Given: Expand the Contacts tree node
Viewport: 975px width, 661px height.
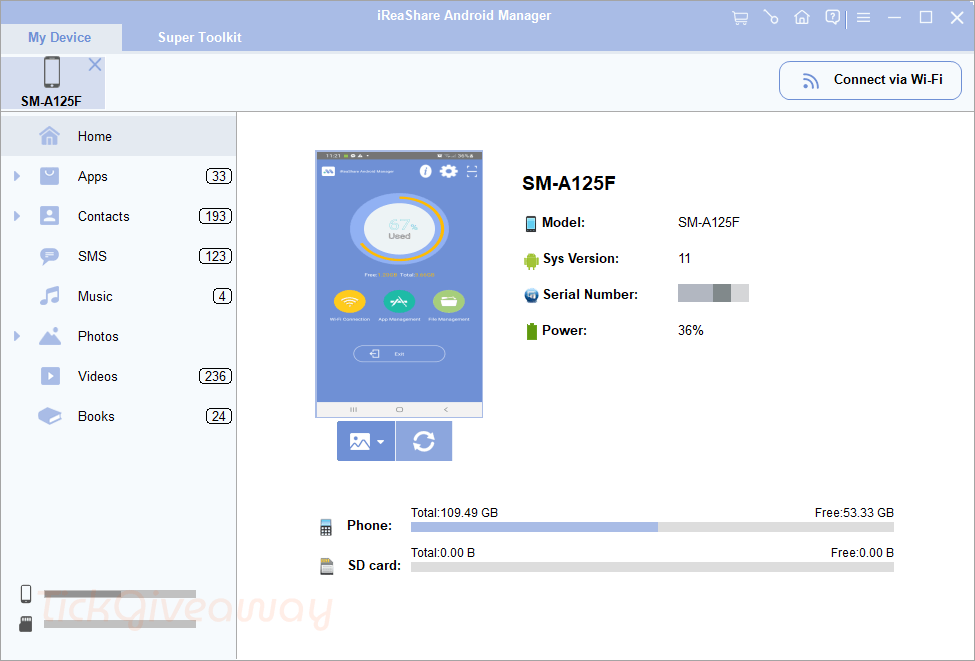Looking at the screenshot, I should tap(17, 216).
